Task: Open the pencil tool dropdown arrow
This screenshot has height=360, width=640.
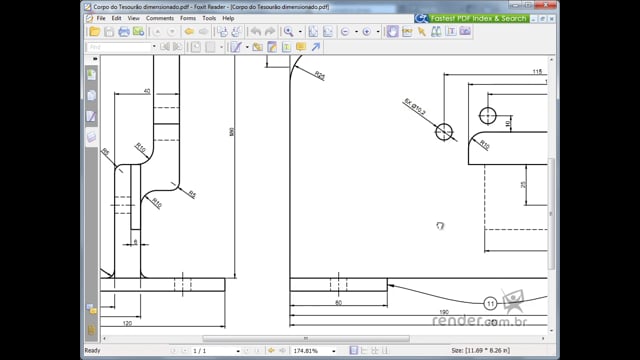Action: (x=247, y=47)
